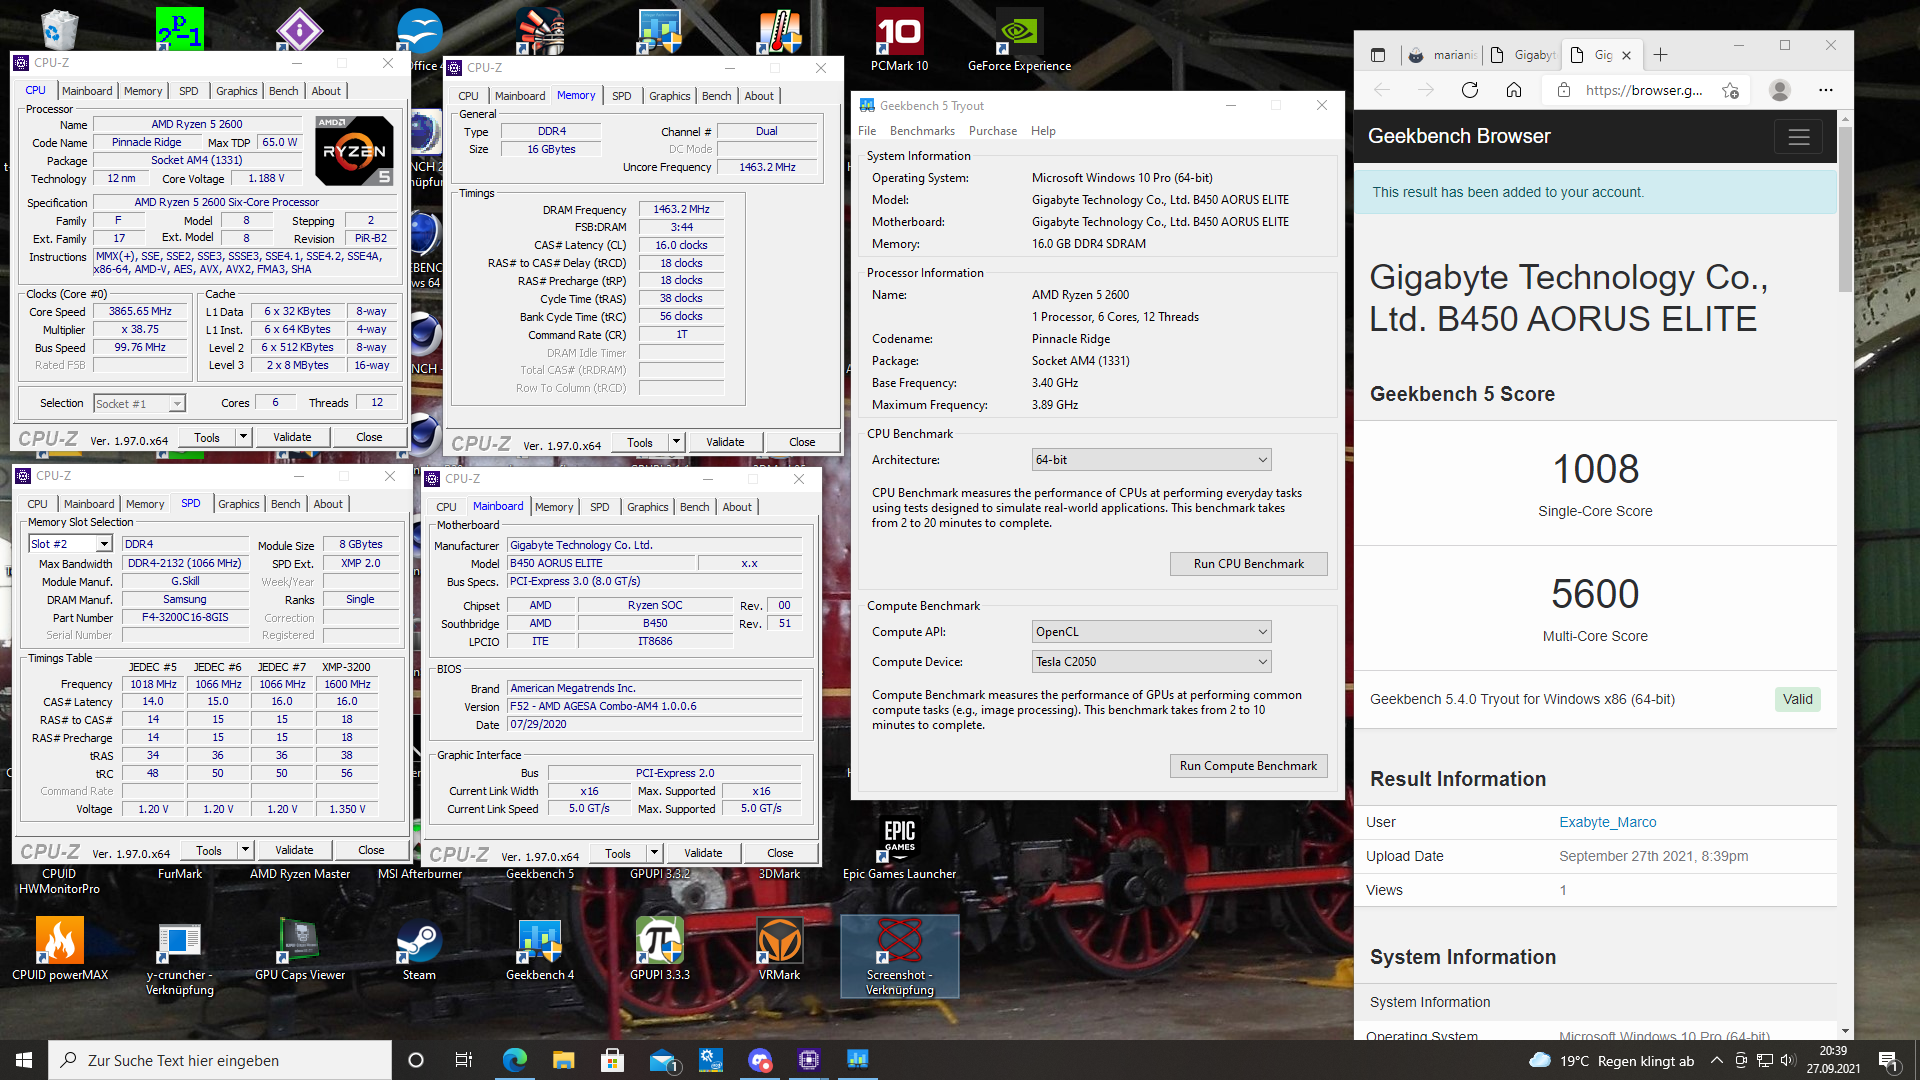Open the purple diamond info desktop icon

[x=300, y=30]
